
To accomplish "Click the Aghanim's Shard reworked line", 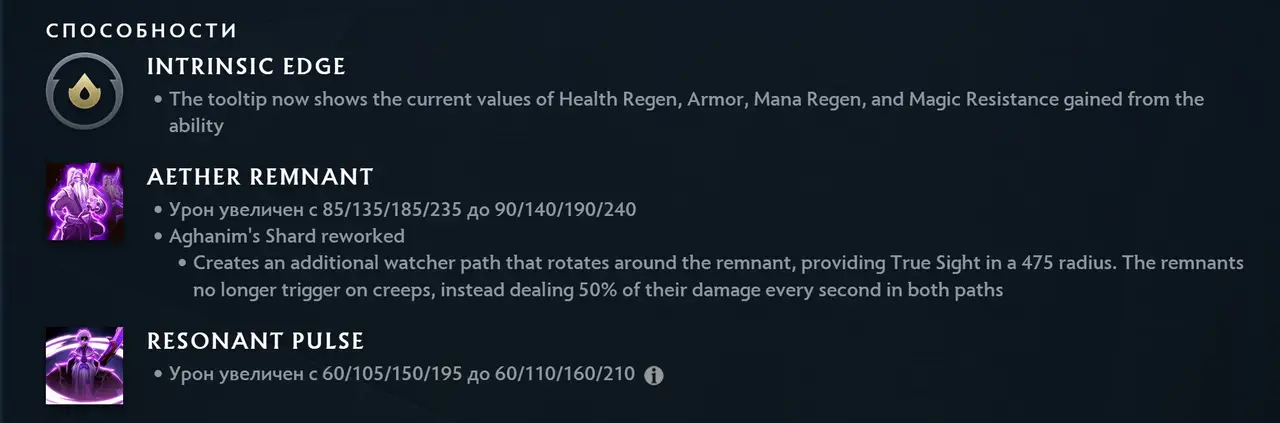I will tap(287, 237).
